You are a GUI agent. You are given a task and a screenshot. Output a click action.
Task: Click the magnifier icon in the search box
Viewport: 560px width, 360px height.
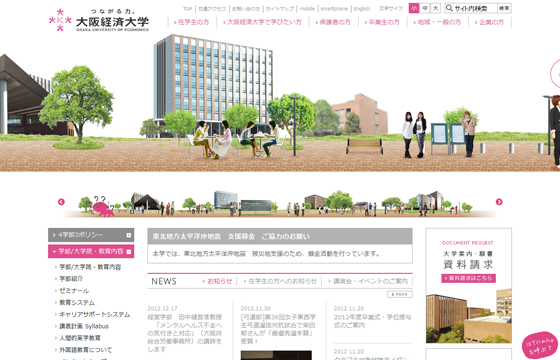coord(449,8)
